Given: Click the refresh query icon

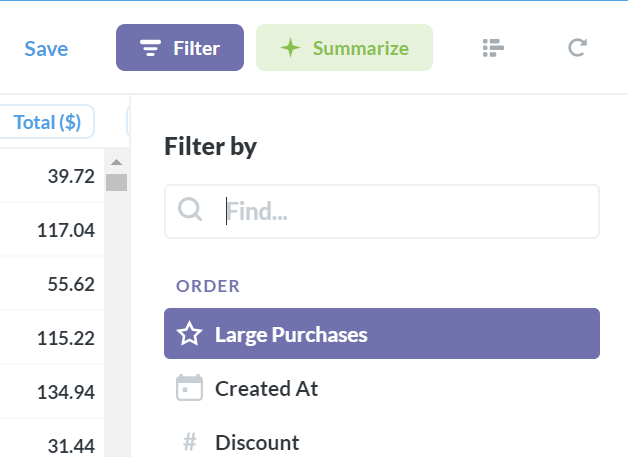Looking at the screenshot, I should pos(577,48).
